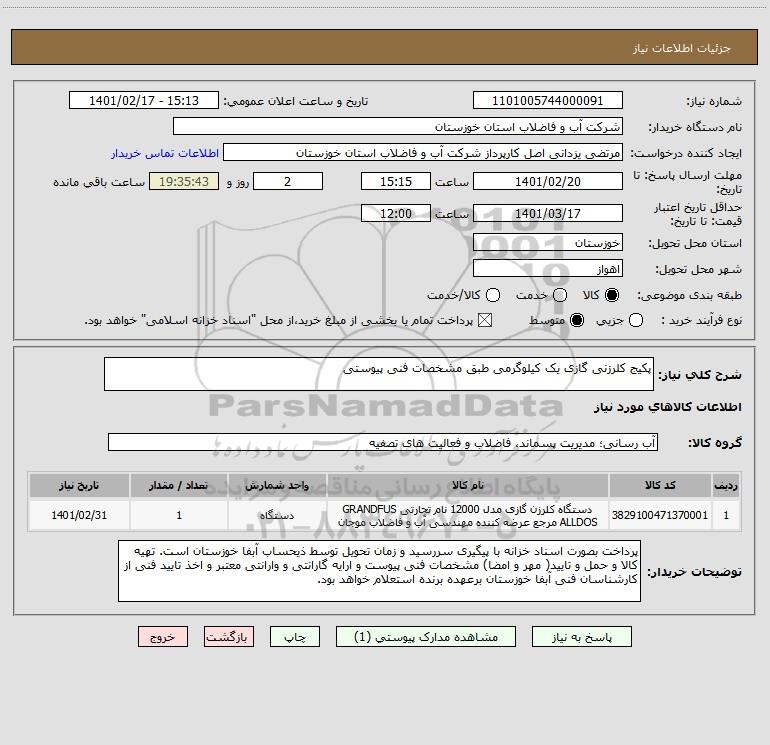Click the GRANDFUS ALLDOS product name cell
Screen dimensions: 770x745
pyautogui.click(x=468, y=515)
